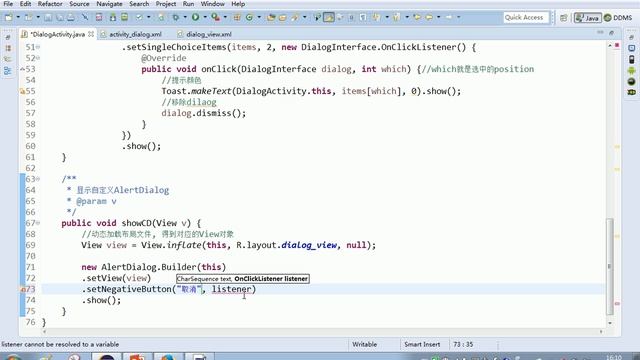The height and width of the screenshot is (360, 640).
Task: Click the underlined listener variable on line 73
Action: click(x=231, y=289)
